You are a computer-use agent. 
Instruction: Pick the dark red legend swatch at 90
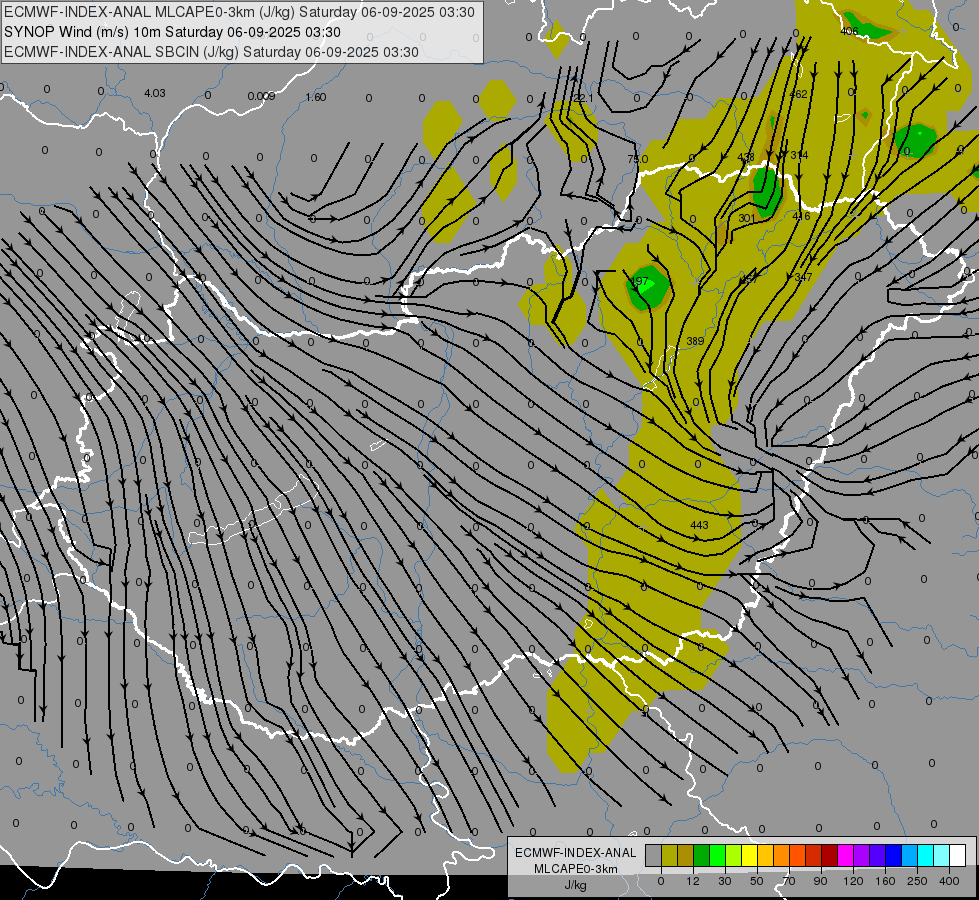tap(830, 856)
